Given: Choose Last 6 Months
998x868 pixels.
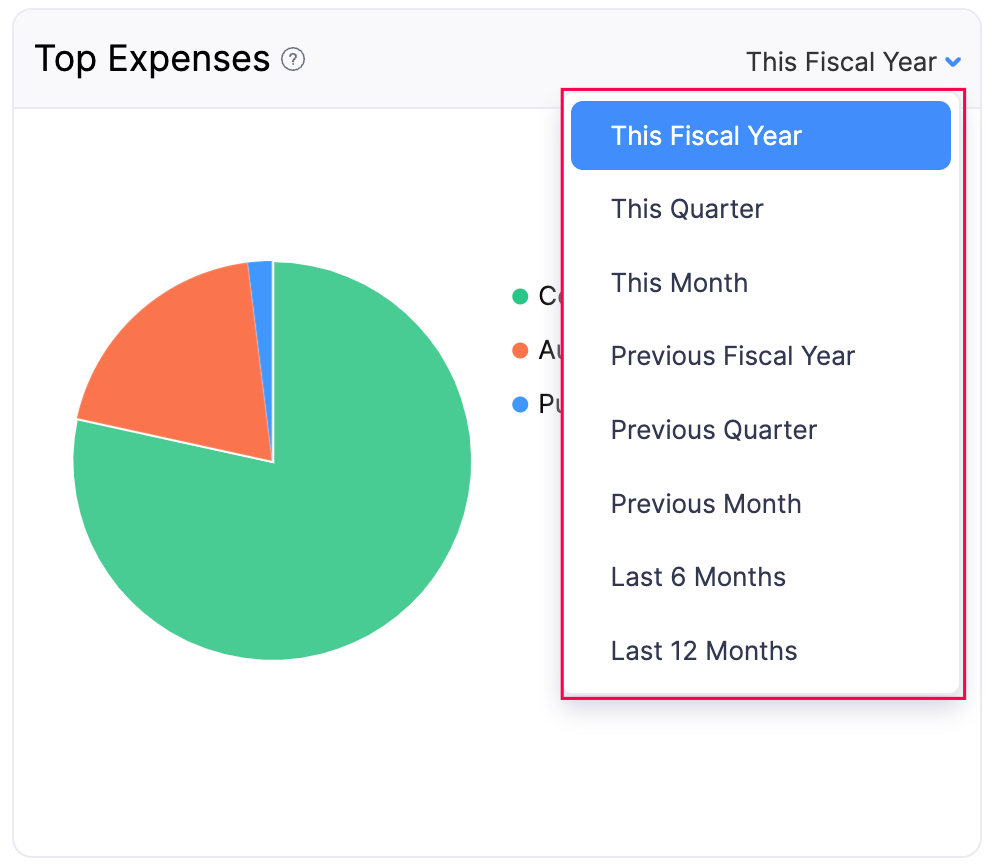Looking at the screenshot, I should click(698, 577).
